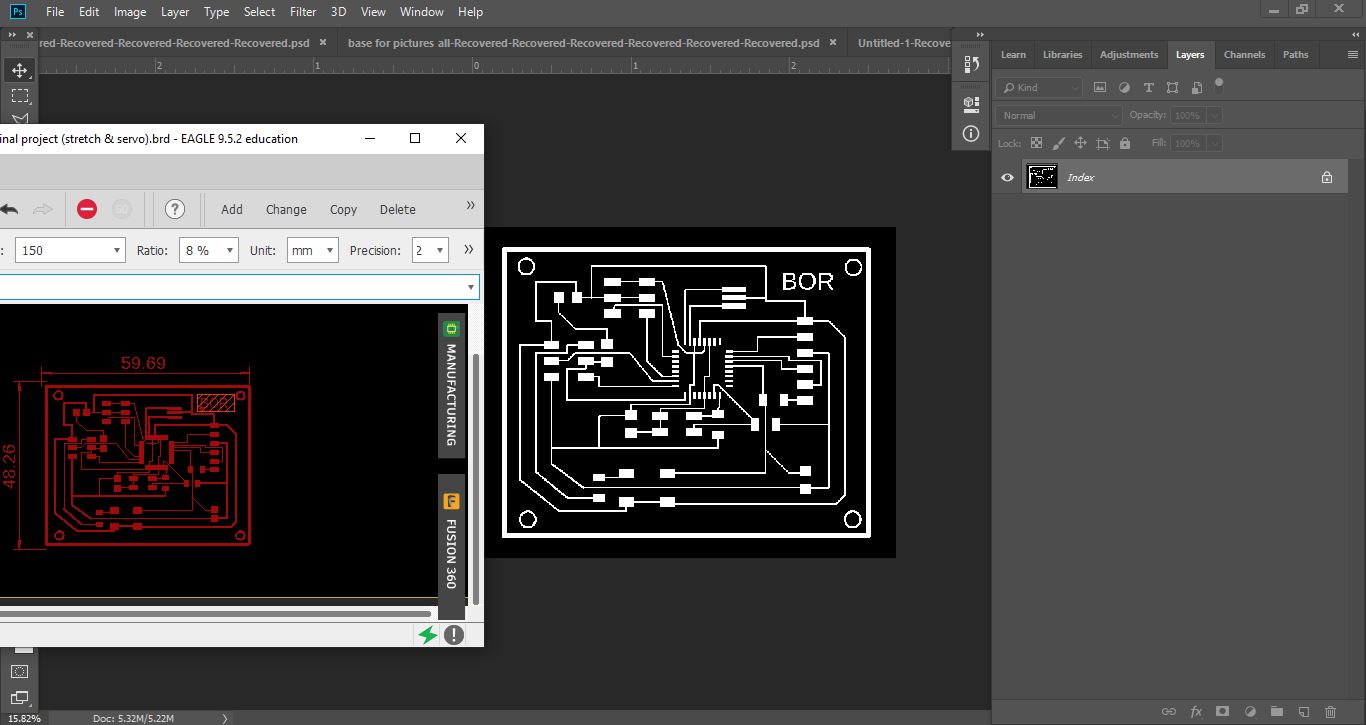1366x725 pixels.
Task: Click the Delete layer trash icon
Action: pyautogui.click(x=1329, y=711)
